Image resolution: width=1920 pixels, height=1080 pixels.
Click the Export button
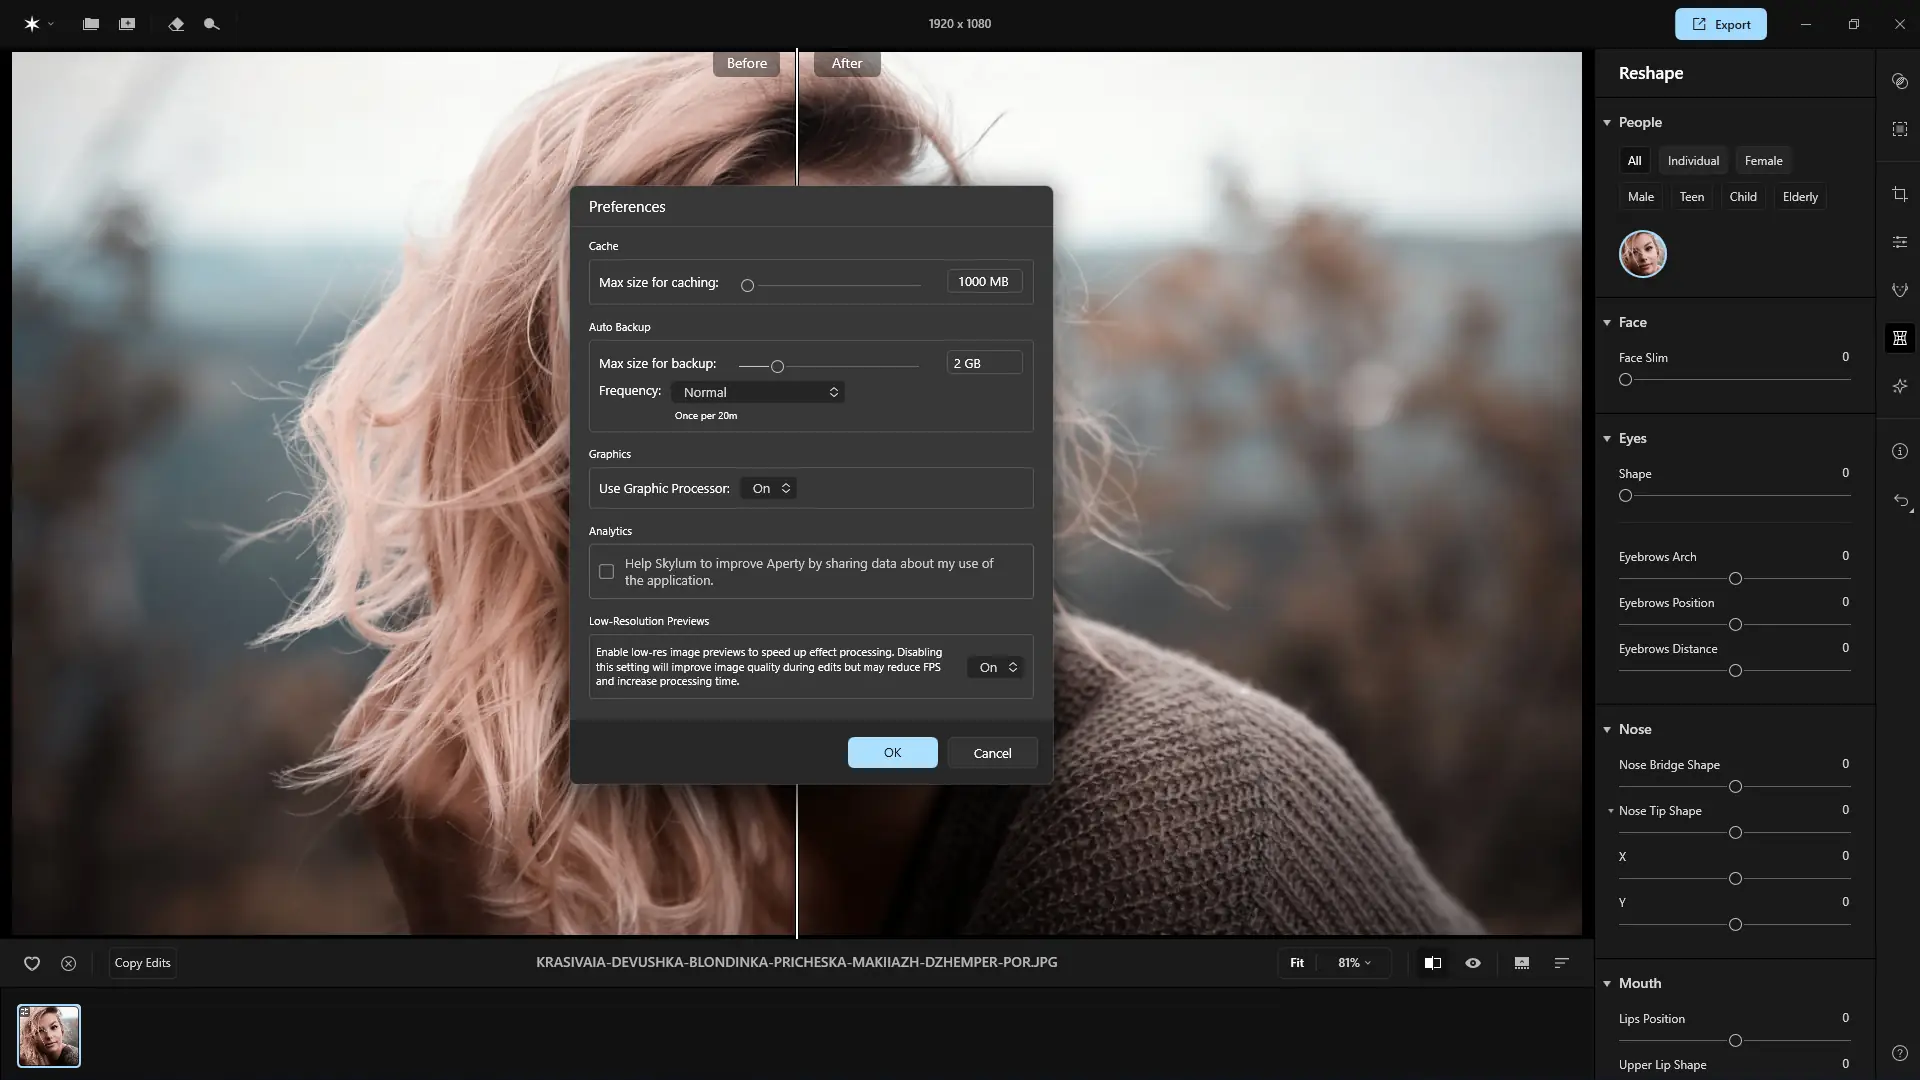(1720, 24)
